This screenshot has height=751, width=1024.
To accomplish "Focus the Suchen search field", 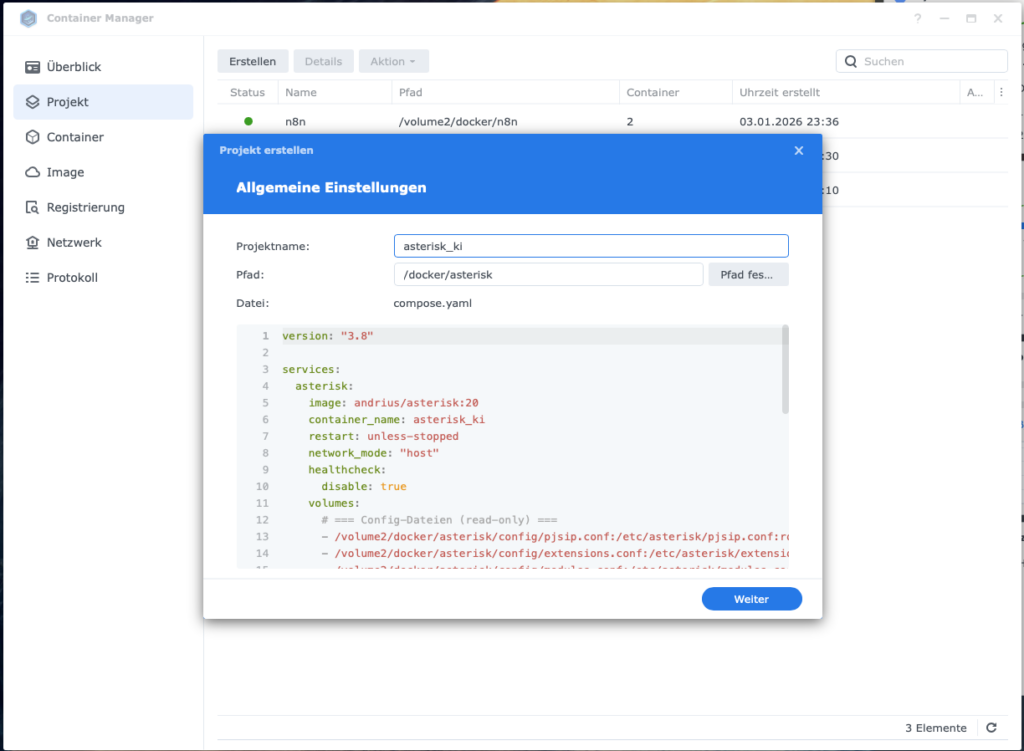I will point(930,61).
